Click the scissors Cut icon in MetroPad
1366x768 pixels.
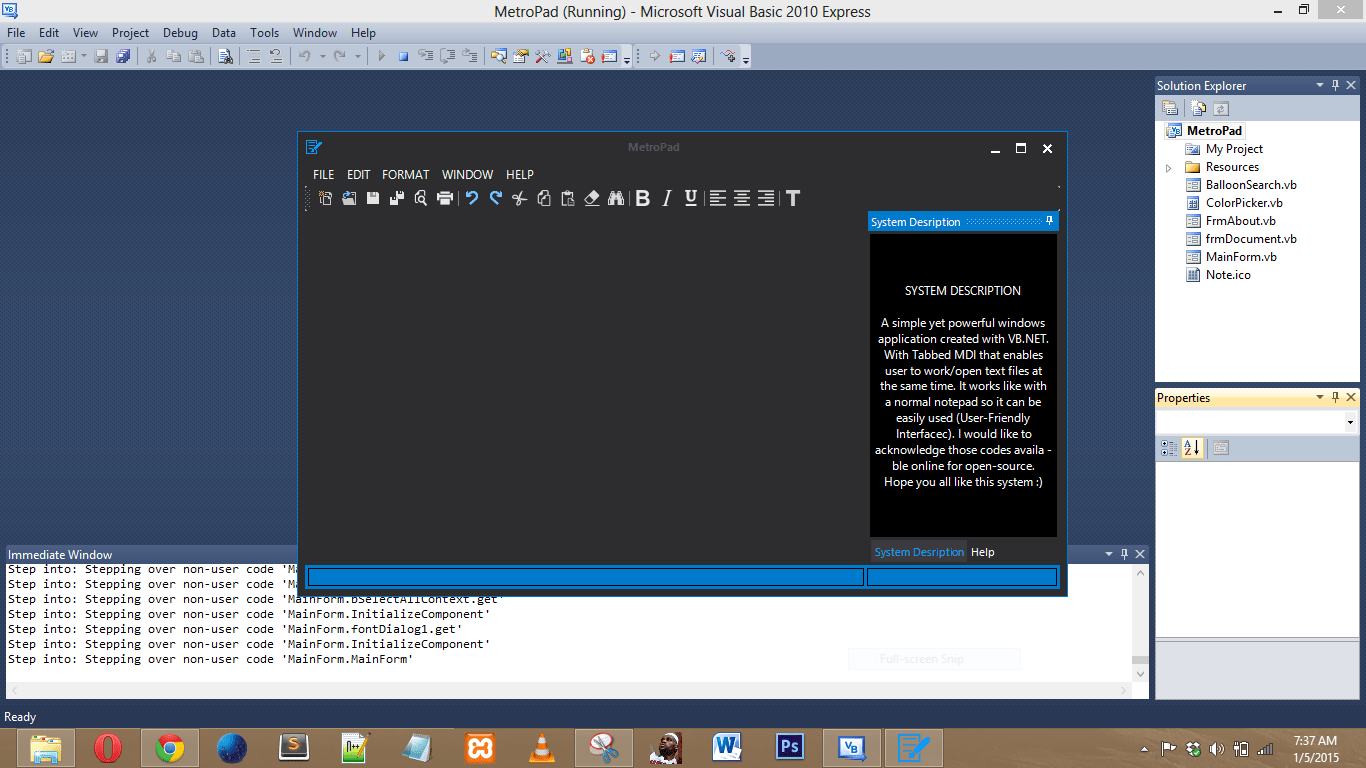[x=519, y=198]
